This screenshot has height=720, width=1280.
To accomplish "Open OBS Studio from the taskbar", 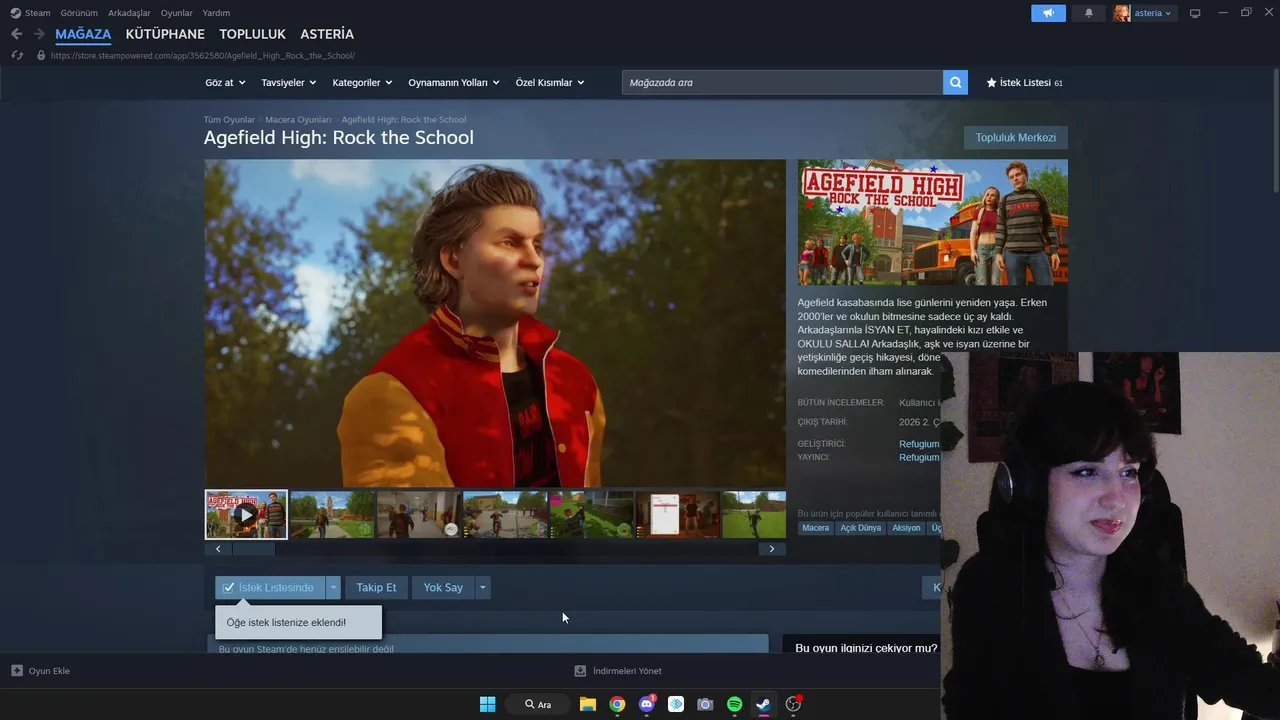I will click(x=793, y=704).
